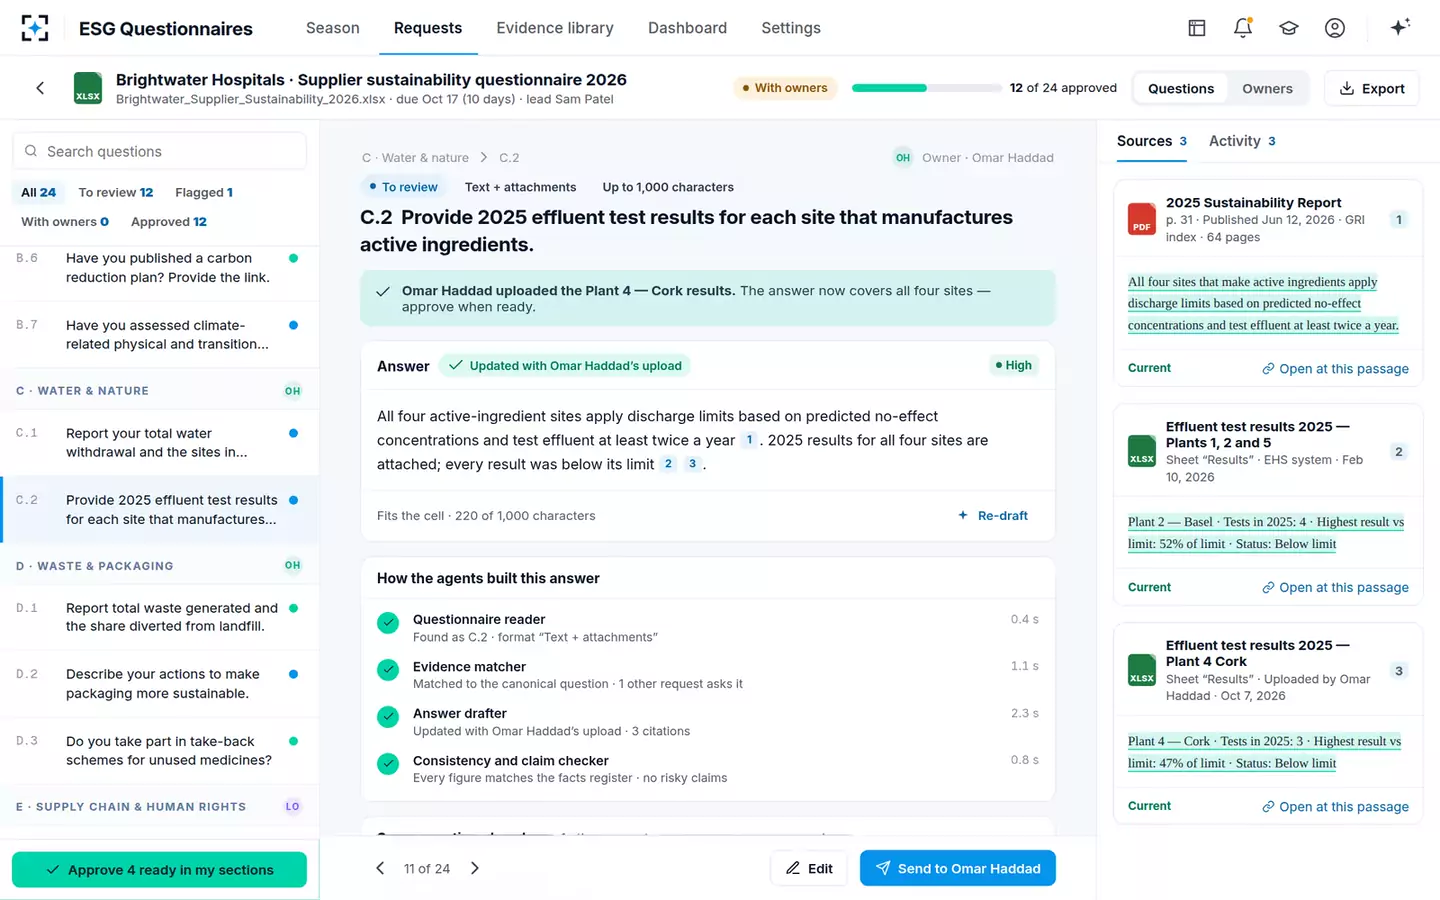Expand E · Supply Chain & Human Rights
1440x900 pixels.
159,806
